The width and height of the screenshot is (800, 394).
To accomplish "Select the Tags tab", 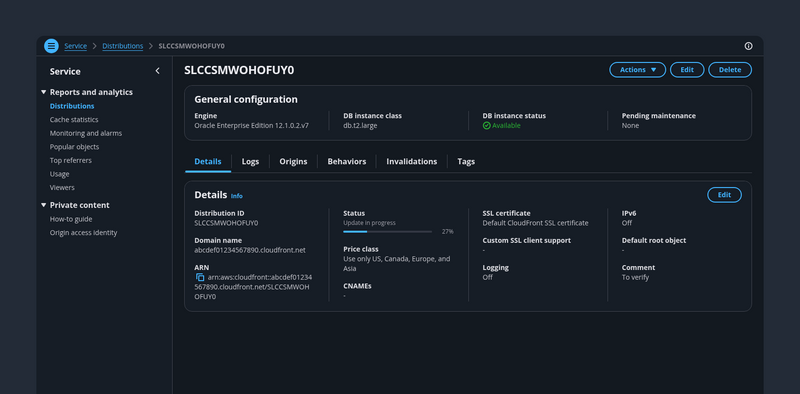I will pyautogui.click(x=466, y=161).
